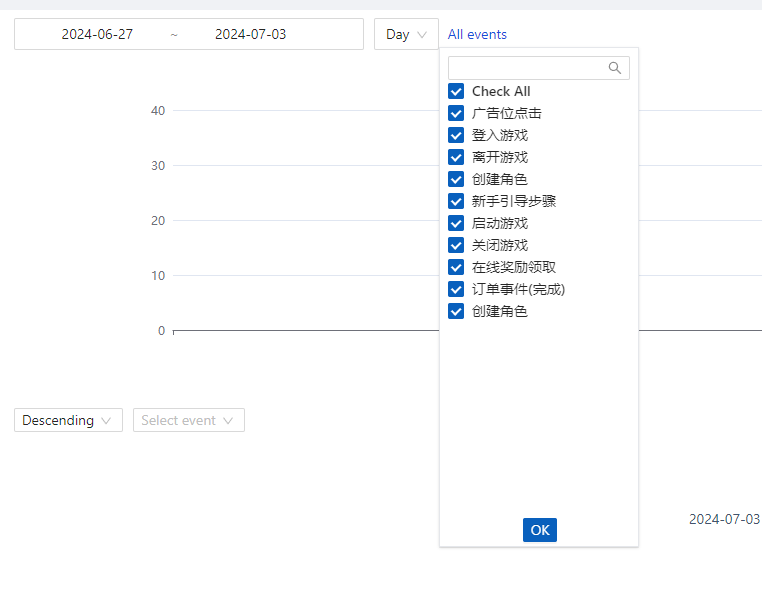Toggle the last 创建角色 checkbox in the list
The width and height of the screenshot is (762, 603).
pyautogui.click(x=456, y=311)
